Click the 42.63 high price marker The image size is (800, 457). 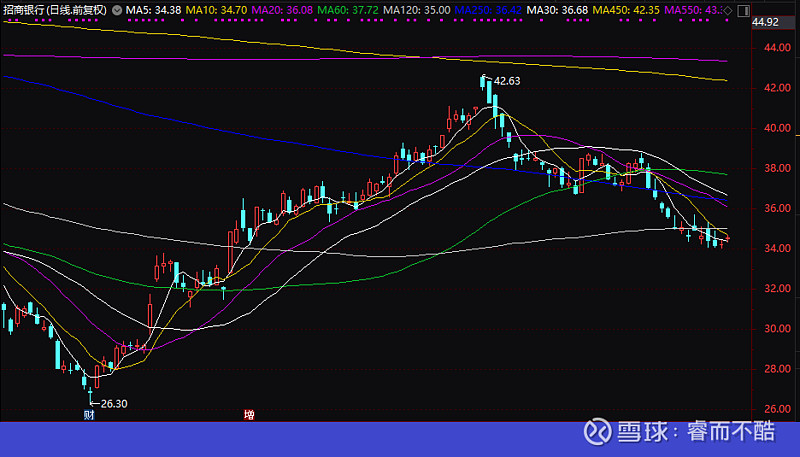click(x=507, y=81)
